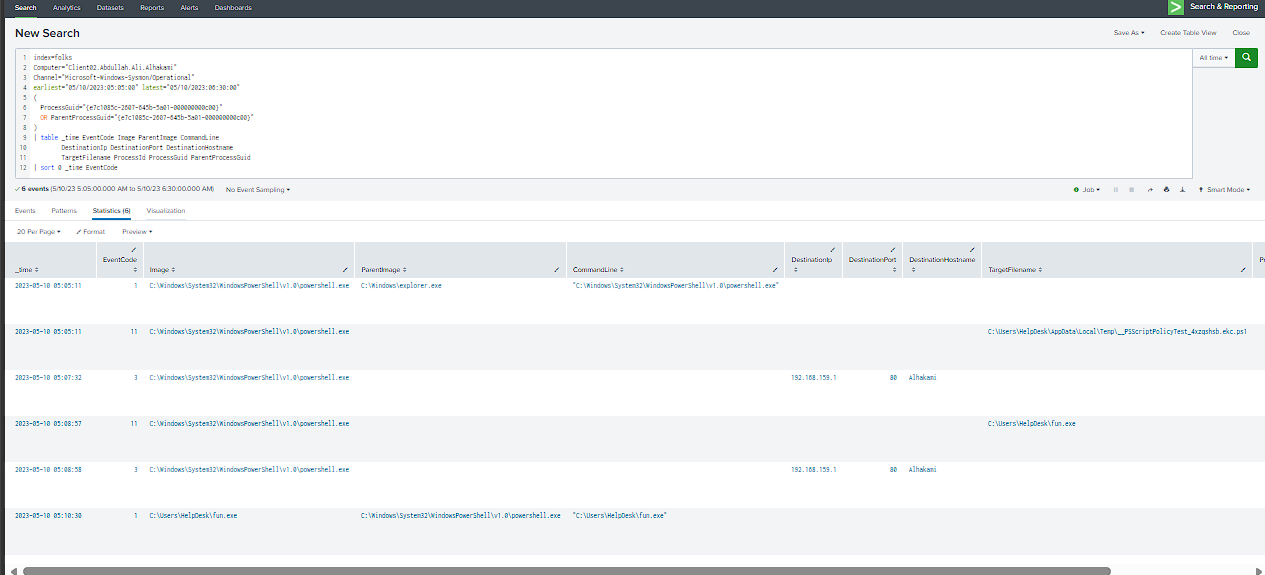
Task: Click the Search nav item
Action: 26,7
